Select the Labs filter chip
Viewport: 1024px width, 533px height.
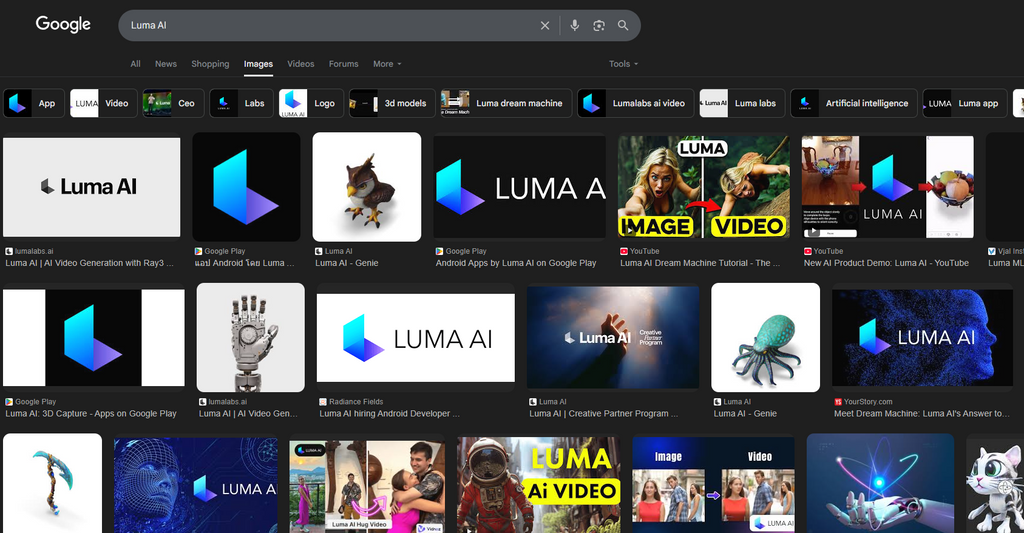click(x=241, y=103)
